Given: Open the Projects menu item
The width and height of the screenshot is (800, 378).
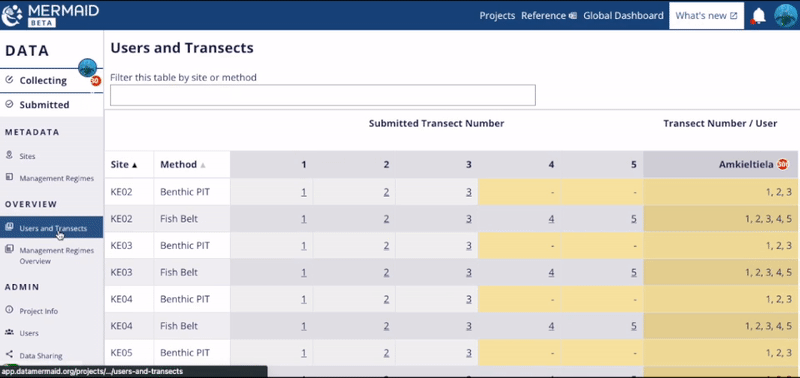Looking at the screenshot, I should 497,15.
